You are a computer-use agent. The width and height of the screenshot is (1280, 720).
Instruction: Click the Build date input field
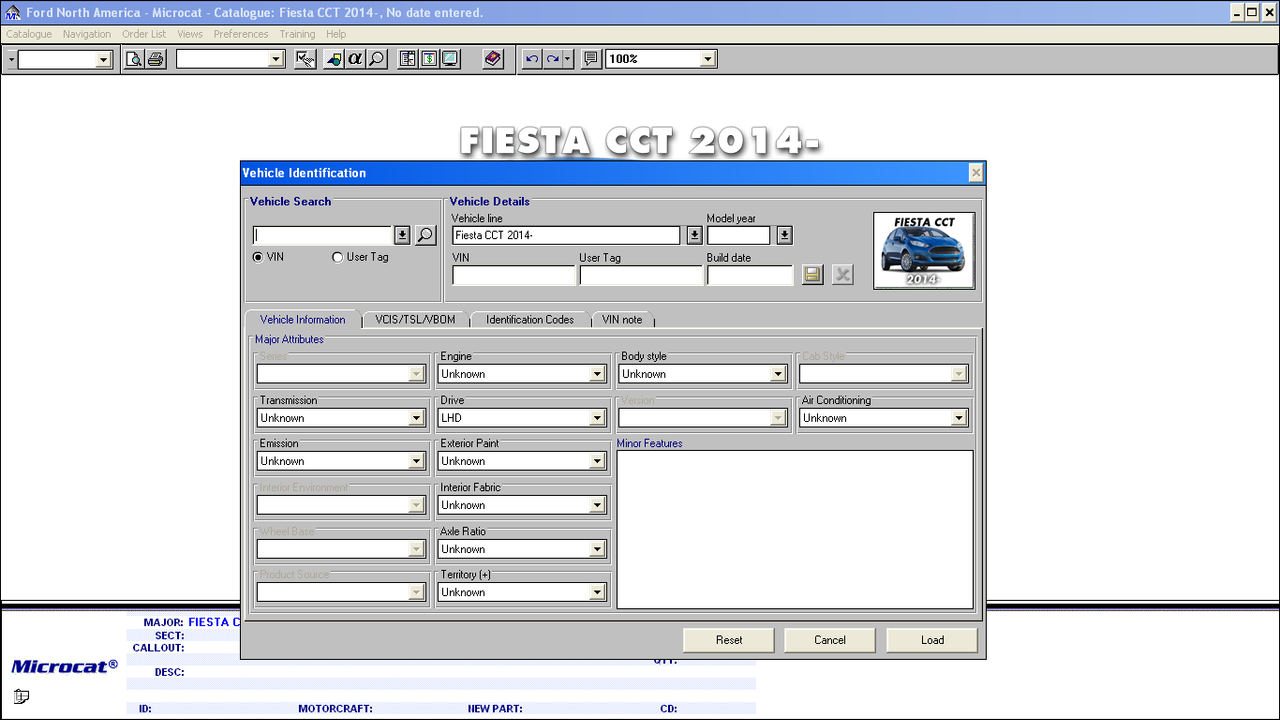tap(750, 275)
